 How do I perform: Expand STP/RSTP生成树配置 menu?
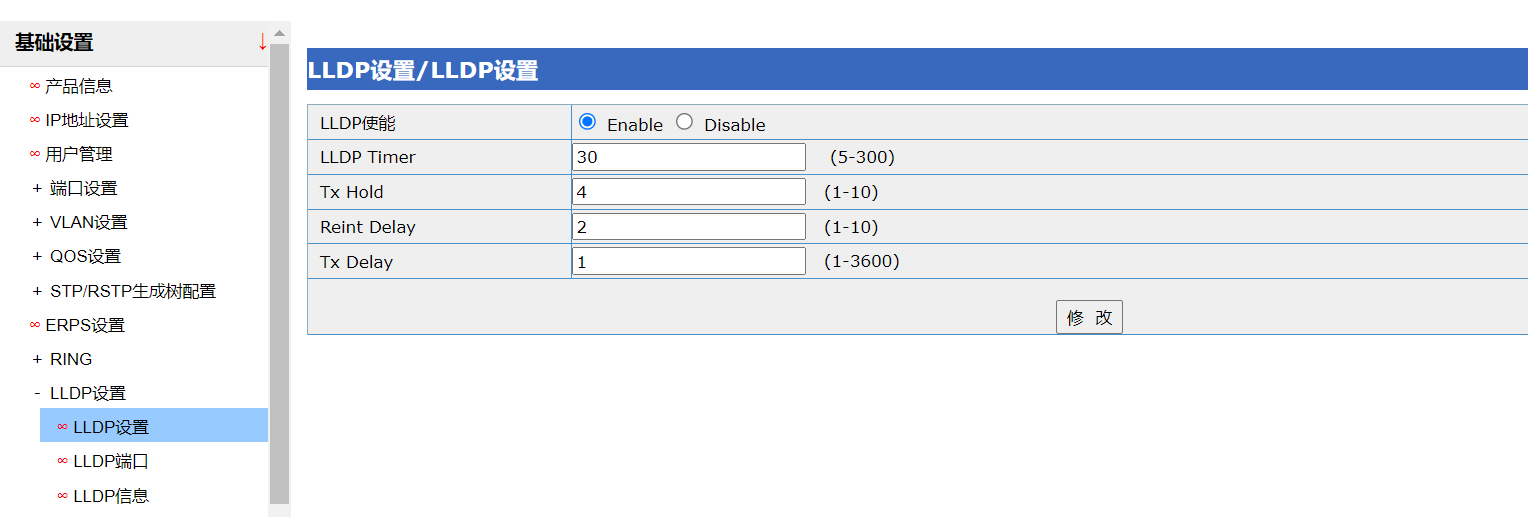point(132,291)
